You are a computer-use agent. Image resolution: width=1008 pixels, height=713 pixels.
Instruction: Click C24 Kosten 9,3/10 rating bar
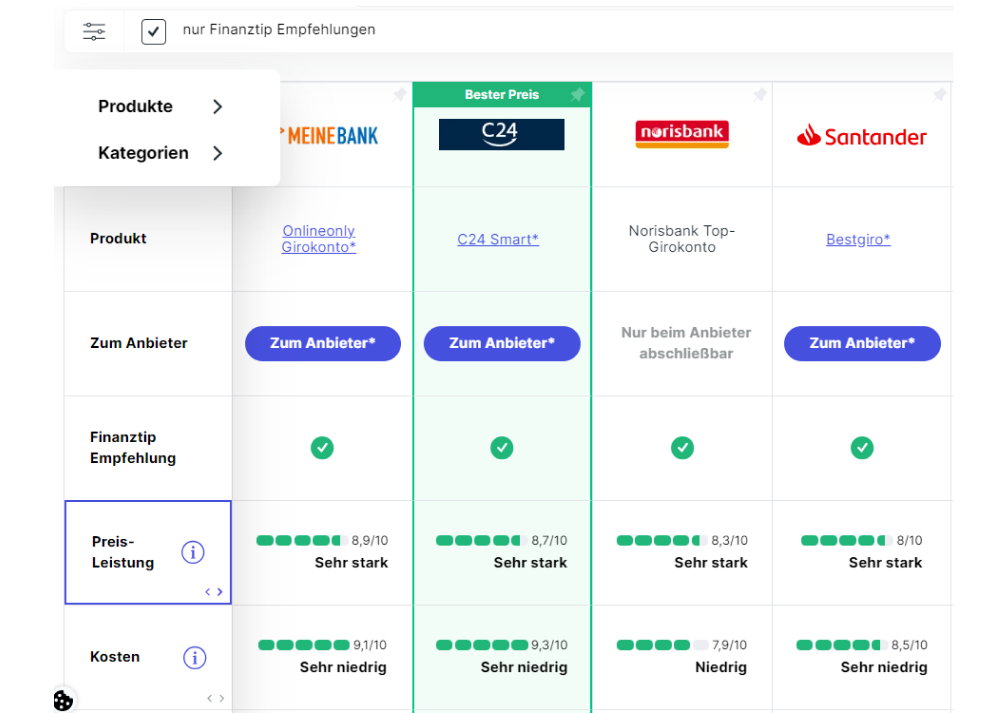[482, 645]
